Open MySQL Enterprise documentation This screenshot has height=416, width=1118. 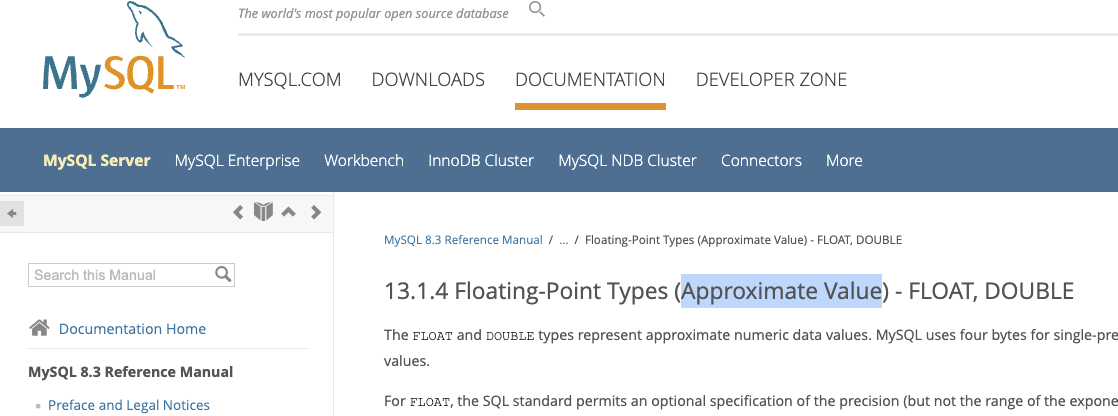pos(237,161)
